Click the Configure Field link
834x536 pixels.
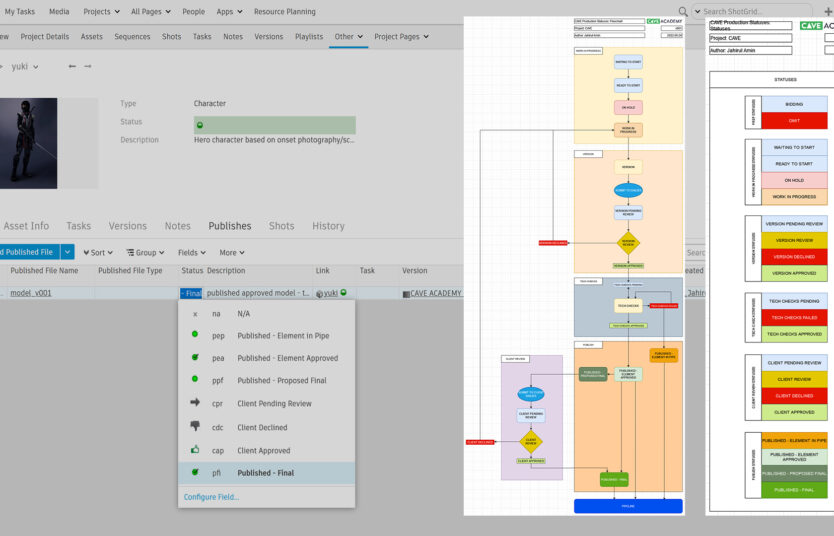coord(211,497)
